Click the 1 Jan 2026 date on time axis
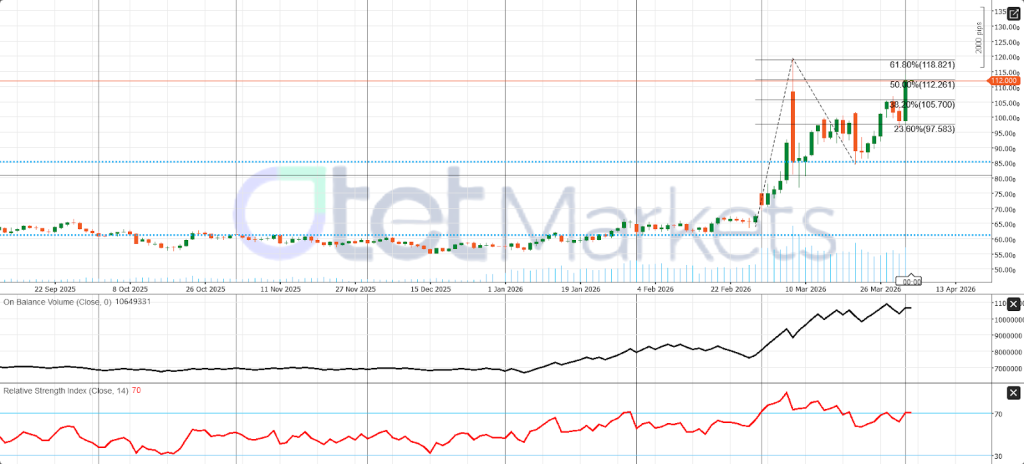1024x464 pixels. 505,288
